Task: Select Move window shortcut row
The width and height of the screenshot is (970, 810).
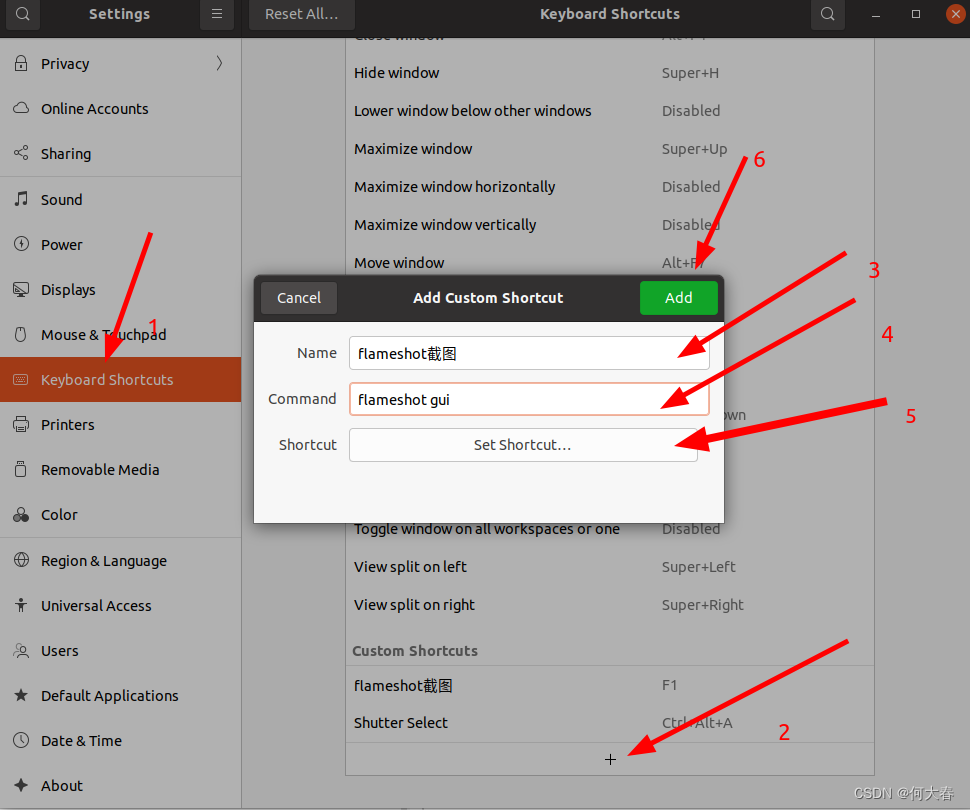Action: [610, 262]
